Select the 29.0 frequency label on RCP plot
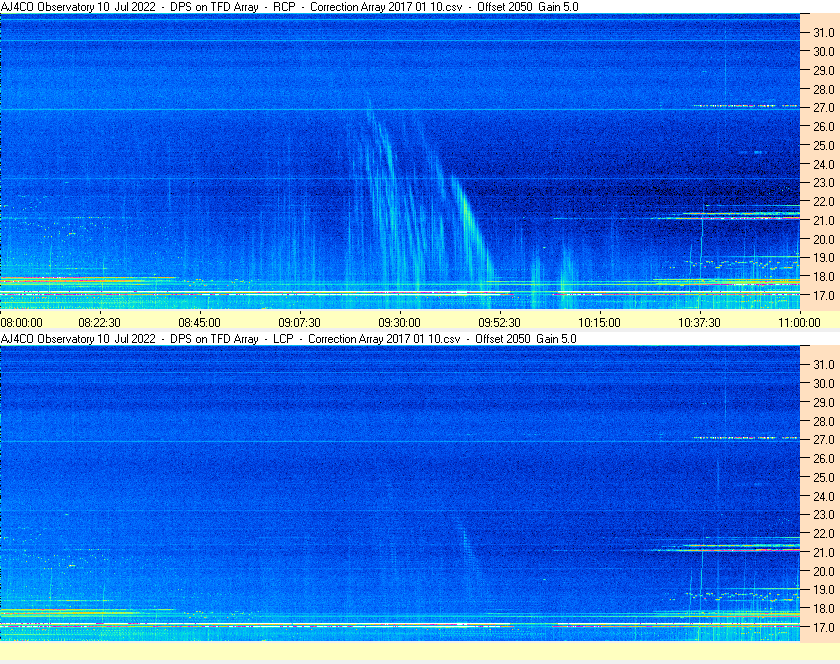This screenshot has height=664, width=840. (x=824, y=70)
